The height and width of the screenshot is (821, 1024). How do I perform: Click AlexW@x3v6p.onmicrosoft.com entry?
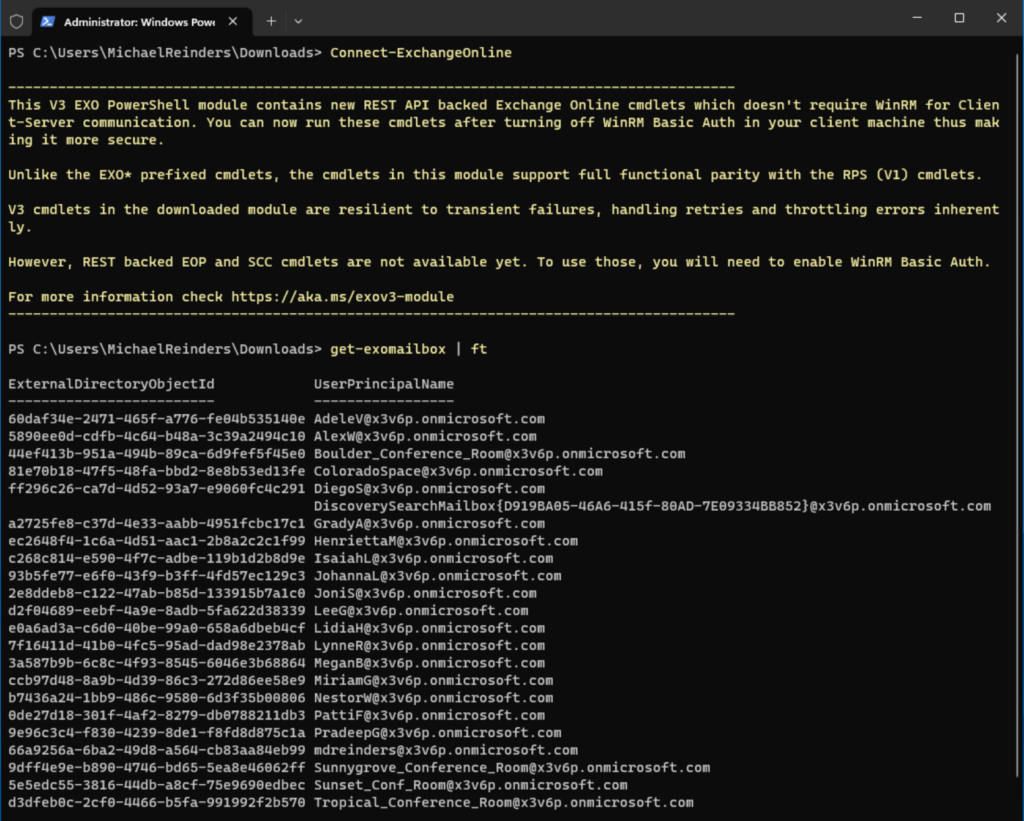point(425,436)
